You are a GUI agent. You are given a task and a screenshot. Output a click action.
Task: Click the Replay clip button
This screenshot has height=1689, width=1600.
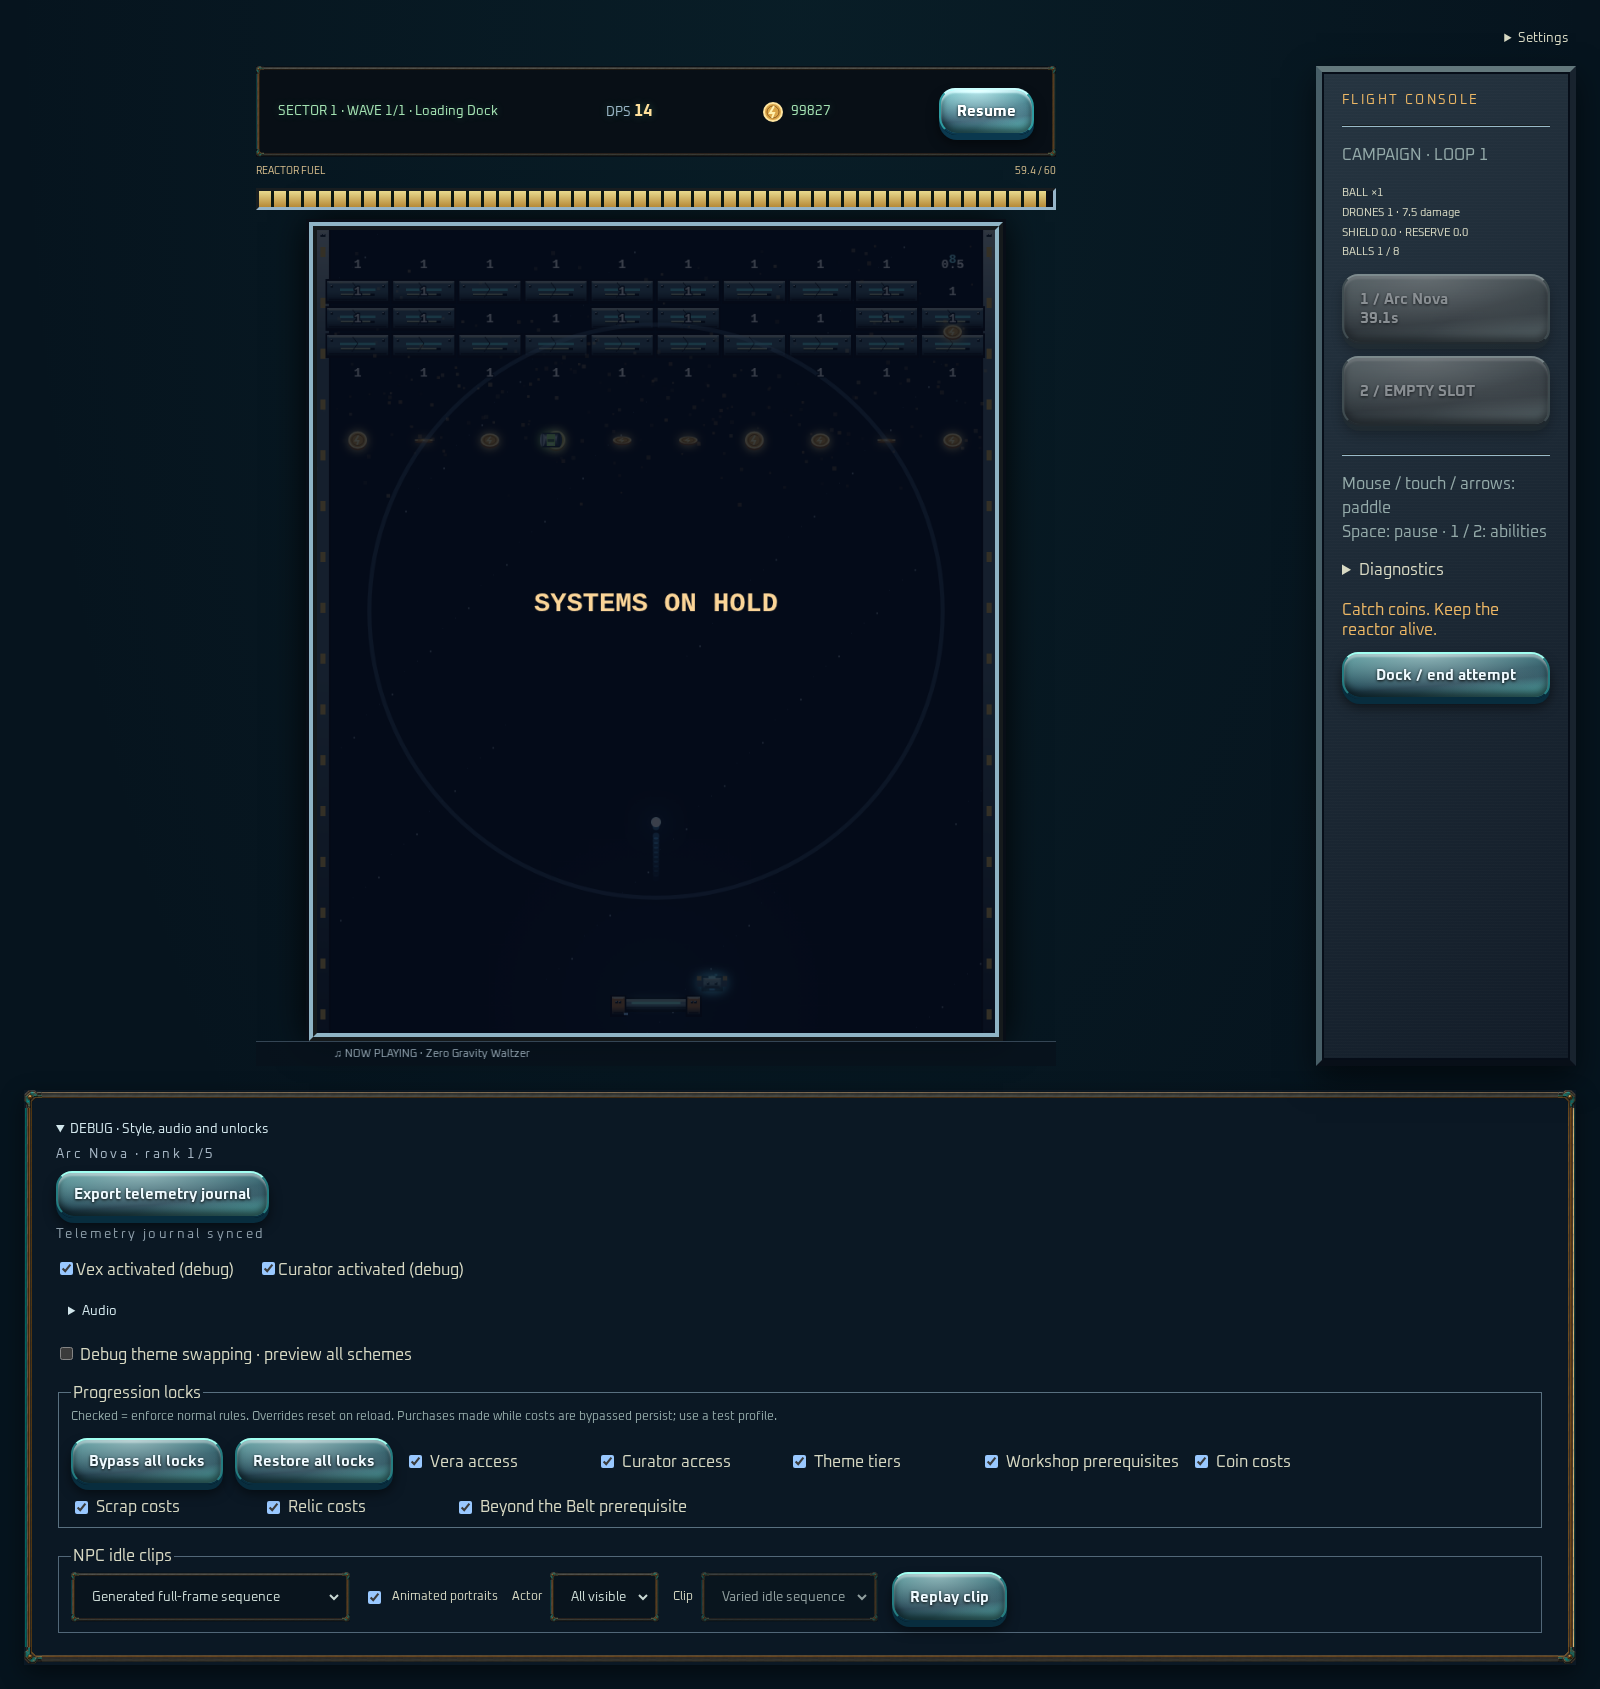coord(949,1597)
